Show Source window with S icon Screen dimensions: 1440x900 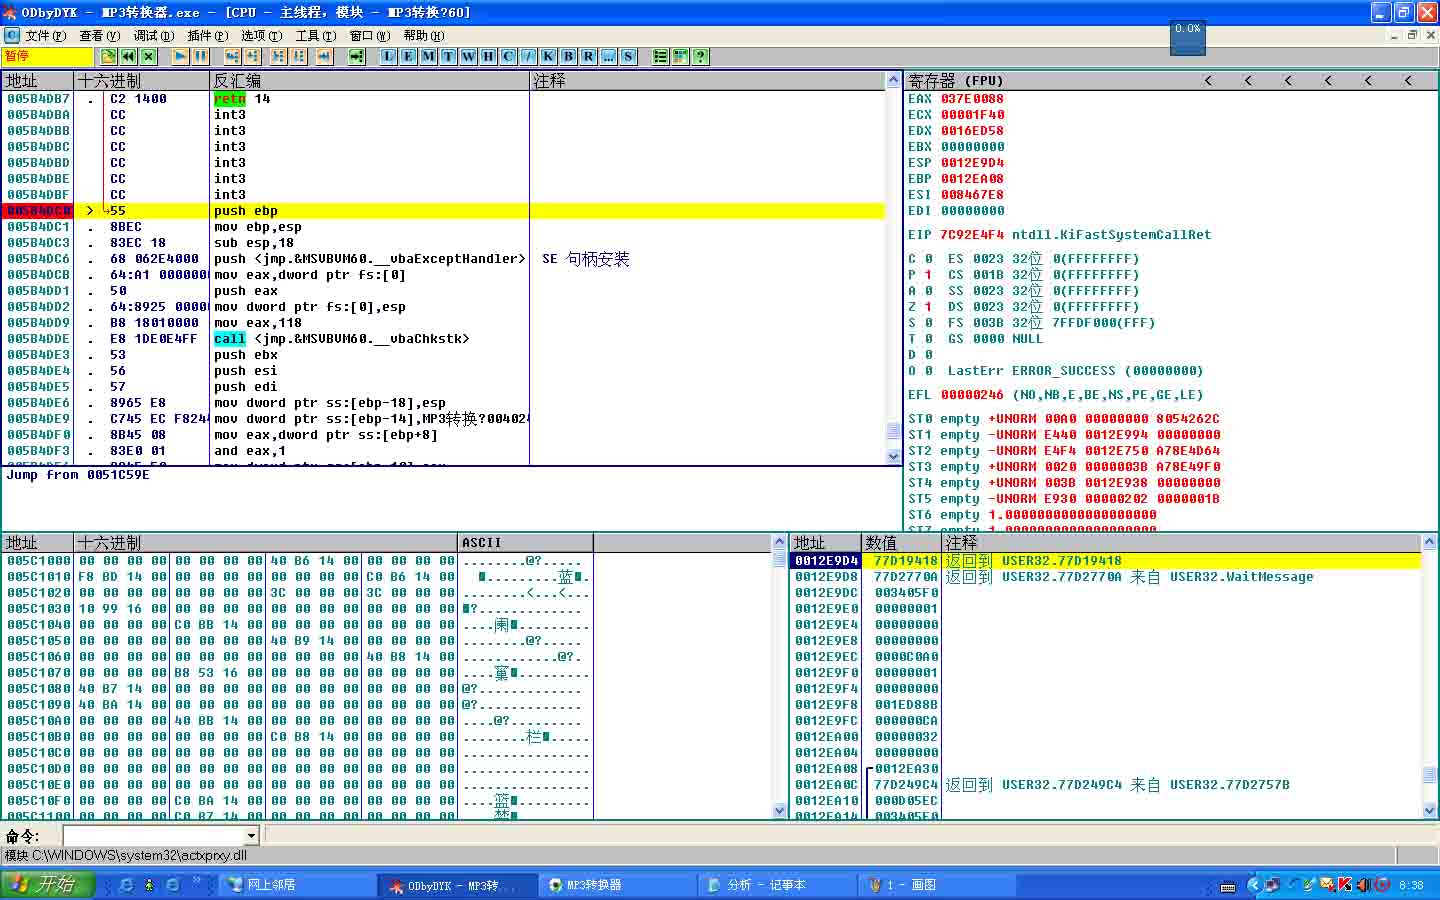tap(628, 57)
